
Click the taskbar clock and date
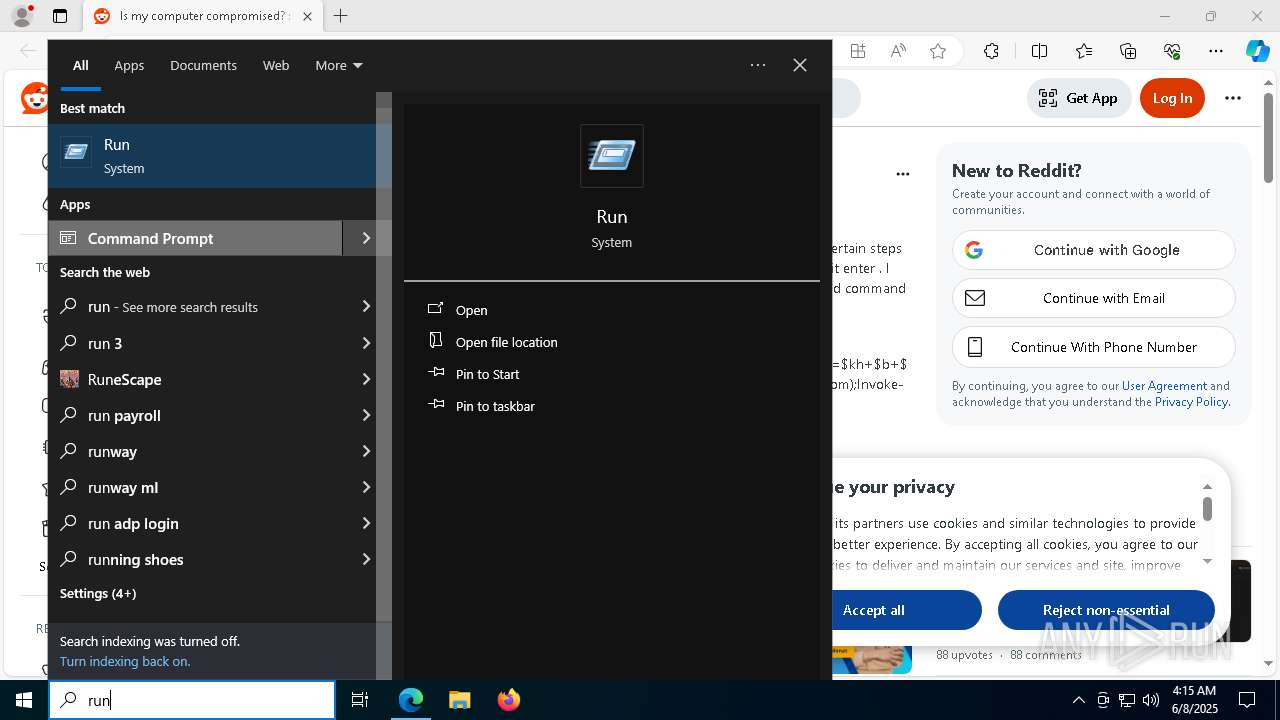click(x=1193, y=700)
